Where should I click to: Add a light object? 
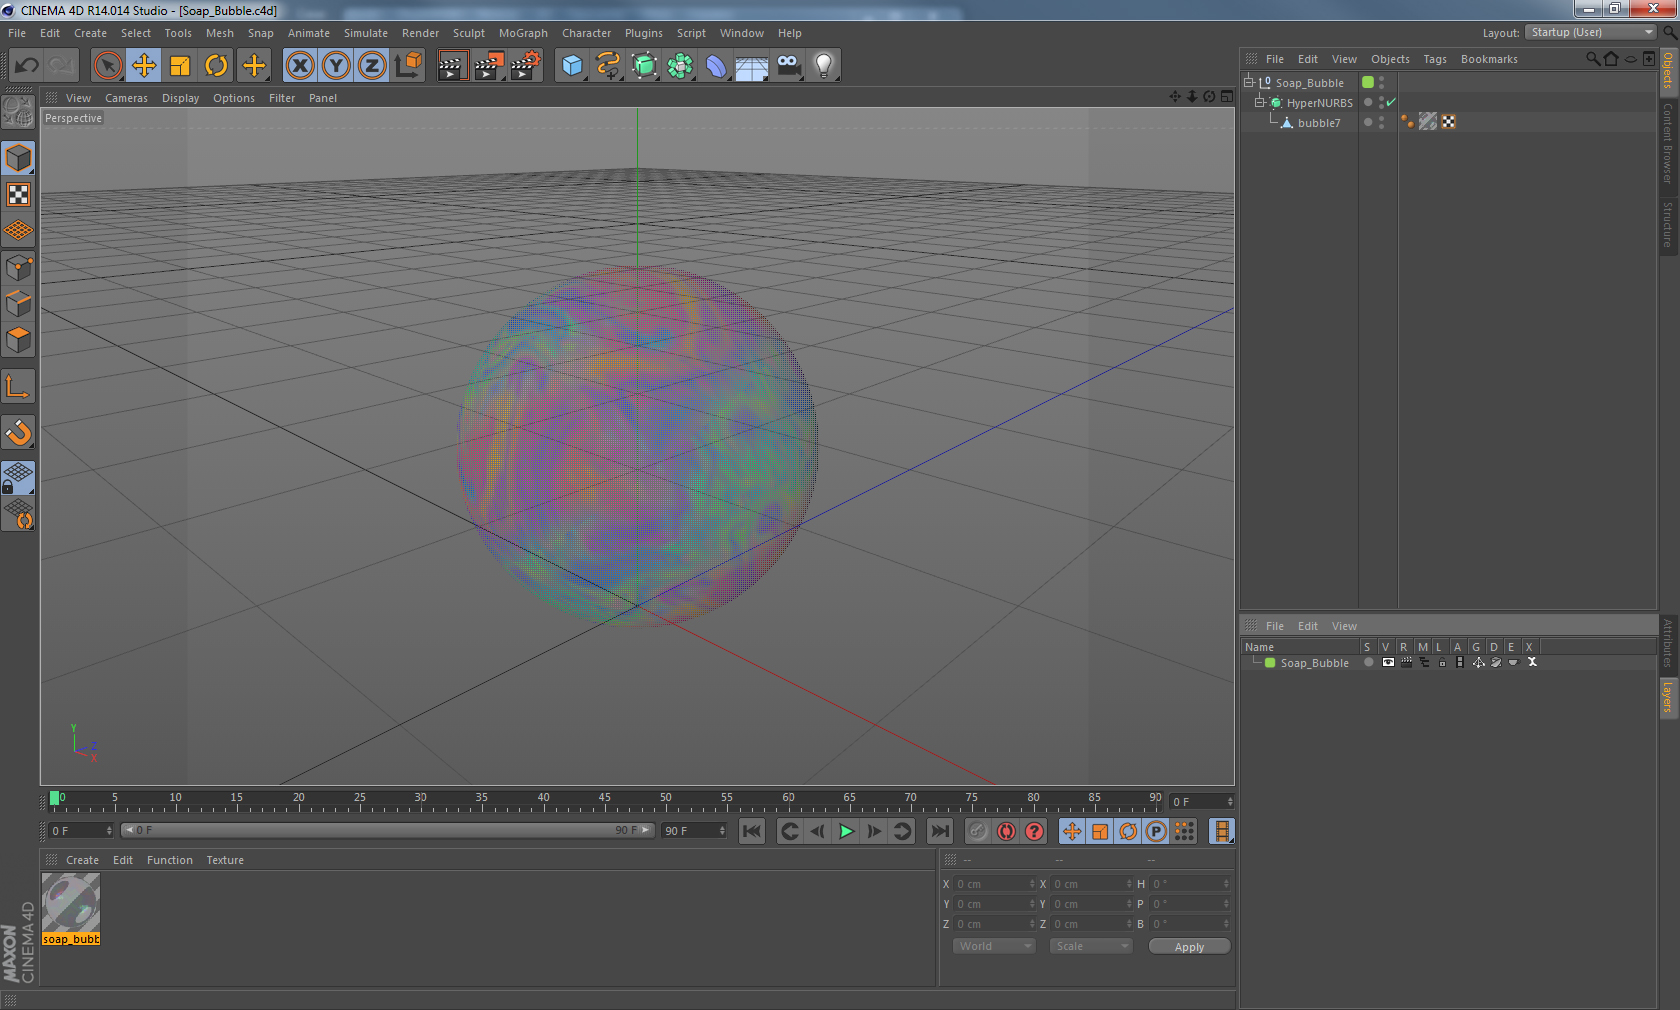824,66
